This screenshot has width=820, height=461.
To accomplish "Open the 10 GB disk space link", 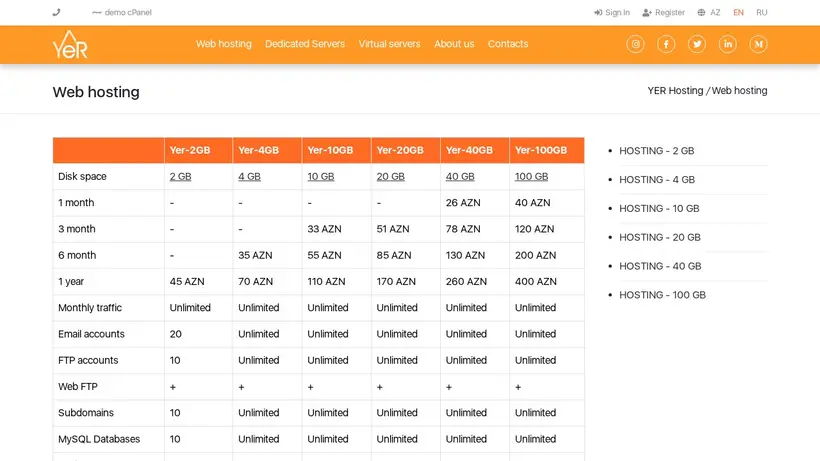I will (x=321, y=177).
